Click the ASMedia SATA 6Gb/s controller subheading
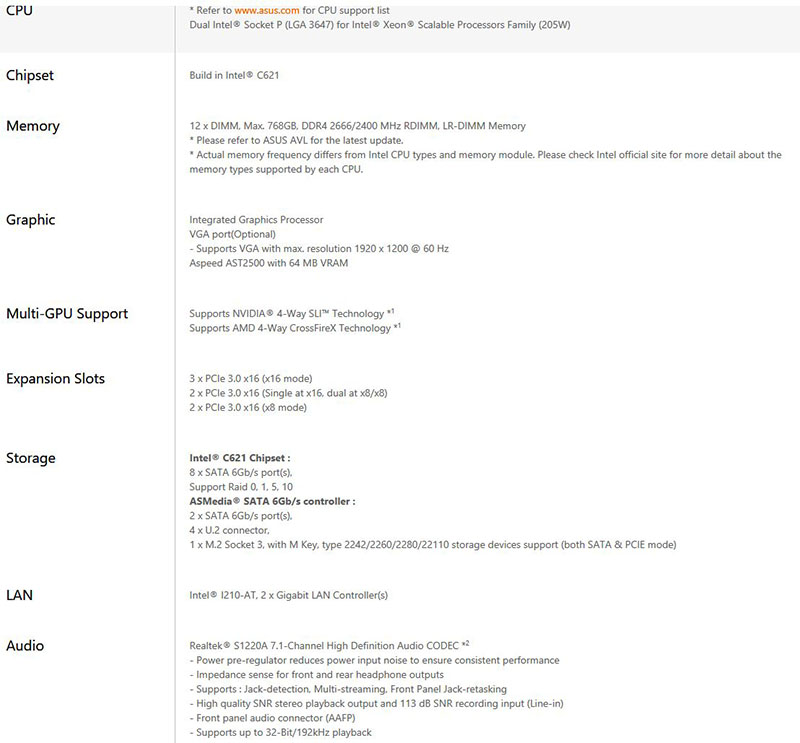The width and height of the screenshot is (800, 743). 272,501
